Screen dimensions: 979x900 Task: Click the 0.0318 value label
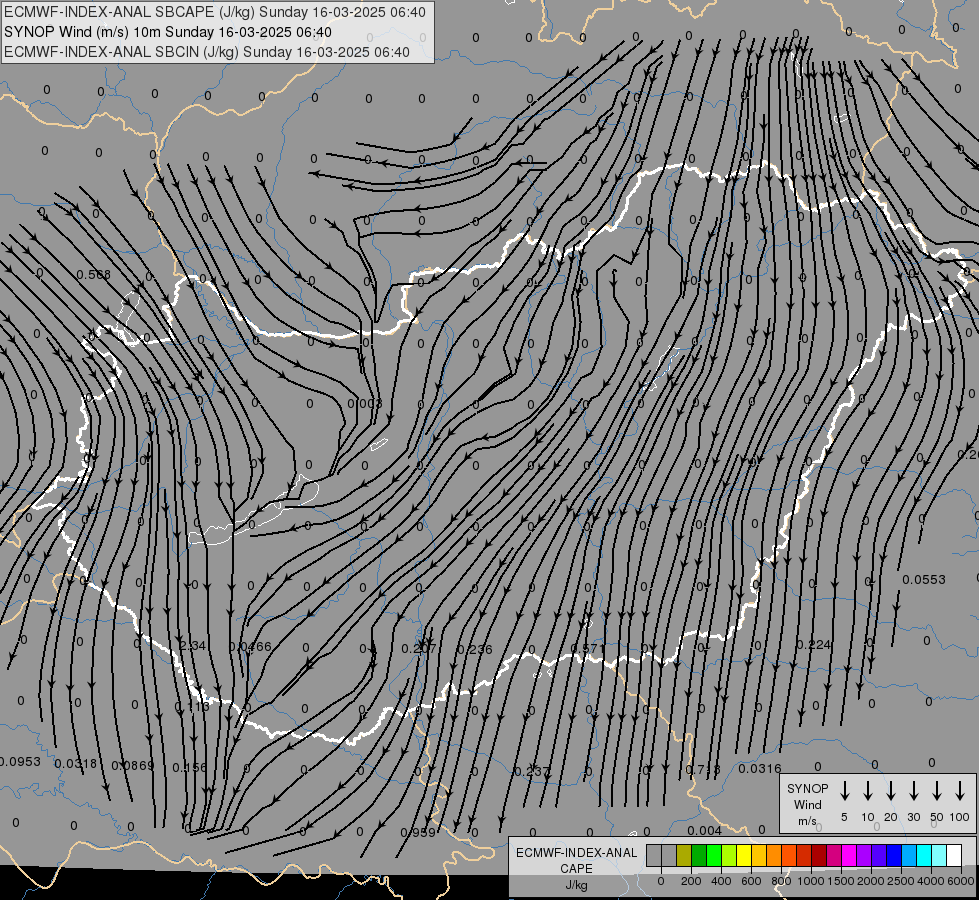pos(76,764)
